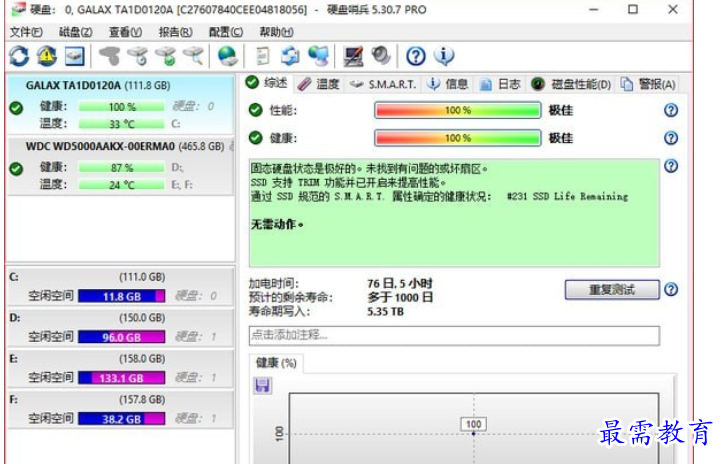Image resolution: width=721 pixels, height=464 pixels.
Task: Click help icon next to 重复测试 button
Action: point(671,289)
